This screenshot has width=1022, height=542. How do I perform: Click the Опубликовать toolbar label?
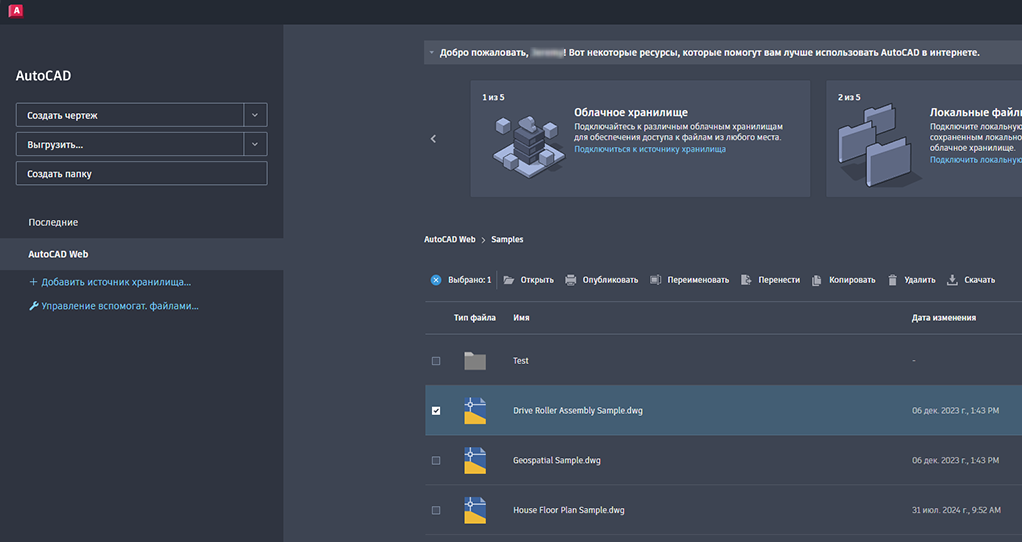[x=610, y=280]
